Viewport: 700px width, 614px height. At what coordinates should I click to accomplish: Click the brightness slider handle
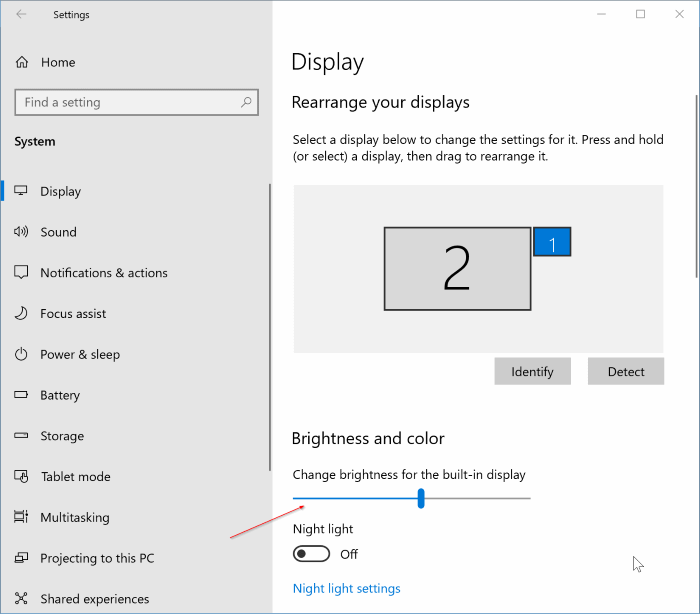coord(421,498)
